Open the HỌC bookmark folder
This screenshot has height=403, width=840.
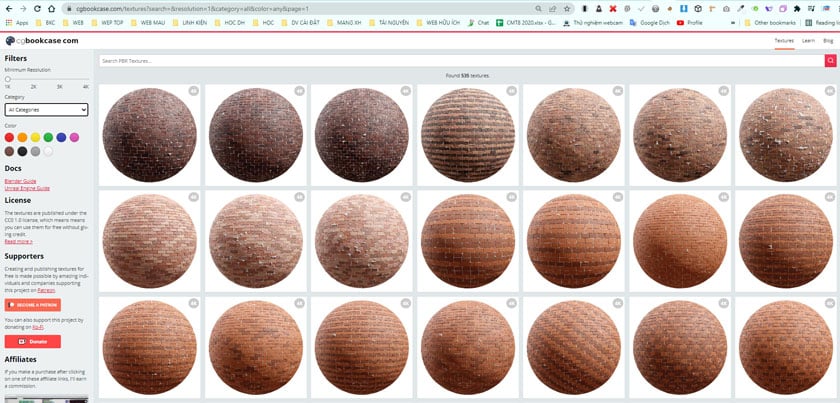point(263,22)
